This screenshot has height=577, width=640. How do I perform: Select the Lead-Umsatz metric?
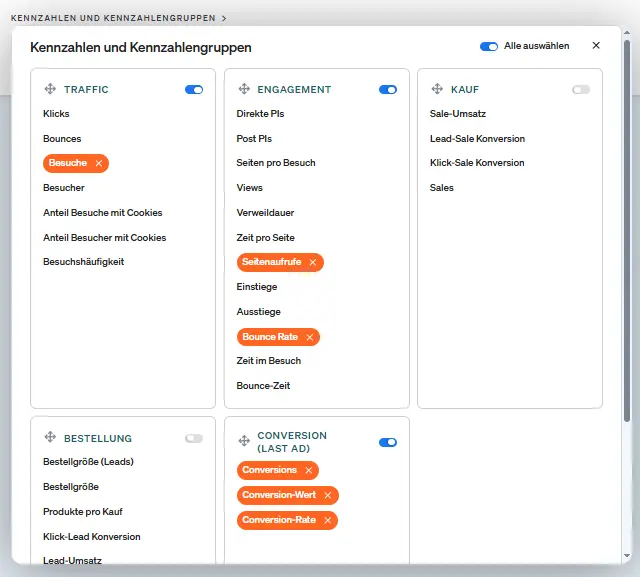[72, 561]
